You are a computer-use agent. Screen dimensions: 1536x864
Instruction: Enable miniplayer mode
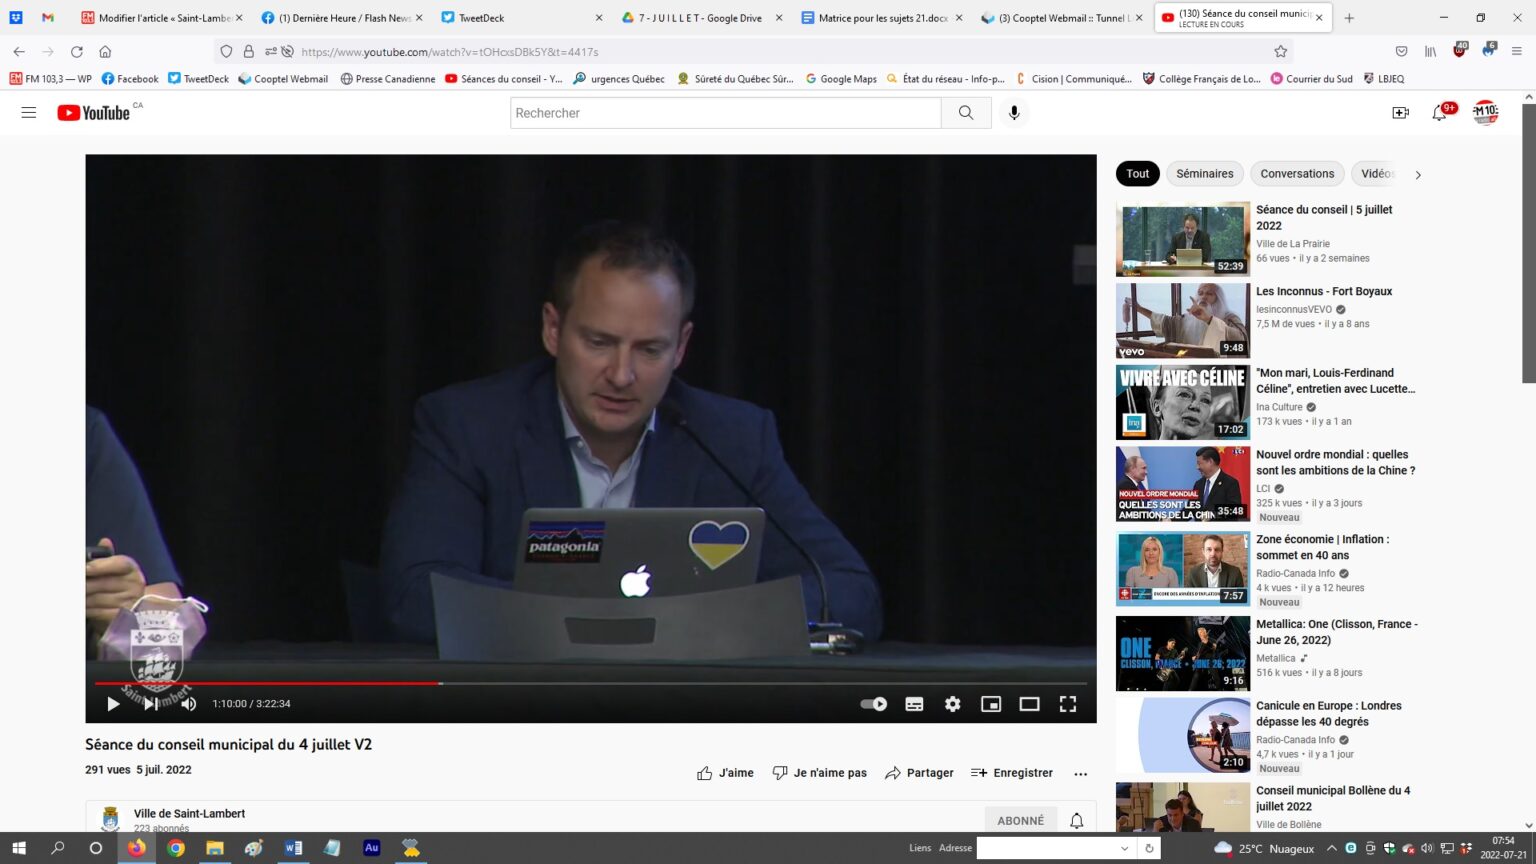coord(990,704)
